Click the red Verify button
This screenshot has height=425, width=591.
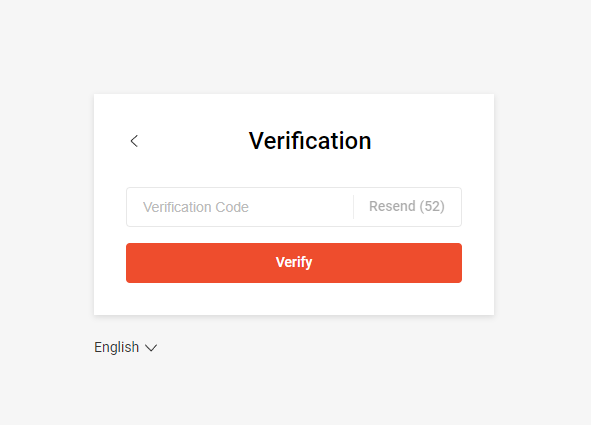[294, 263]
